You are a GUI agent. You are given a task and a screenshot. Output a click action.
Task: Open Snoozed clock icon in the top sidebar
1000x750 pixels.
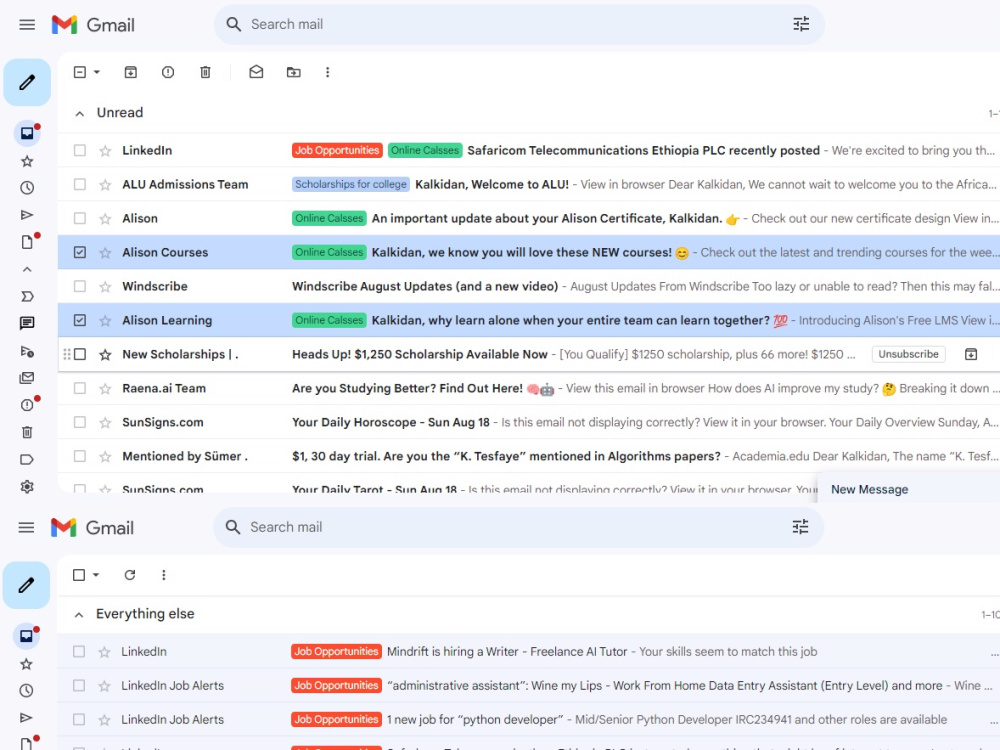(x=27, y=188)
